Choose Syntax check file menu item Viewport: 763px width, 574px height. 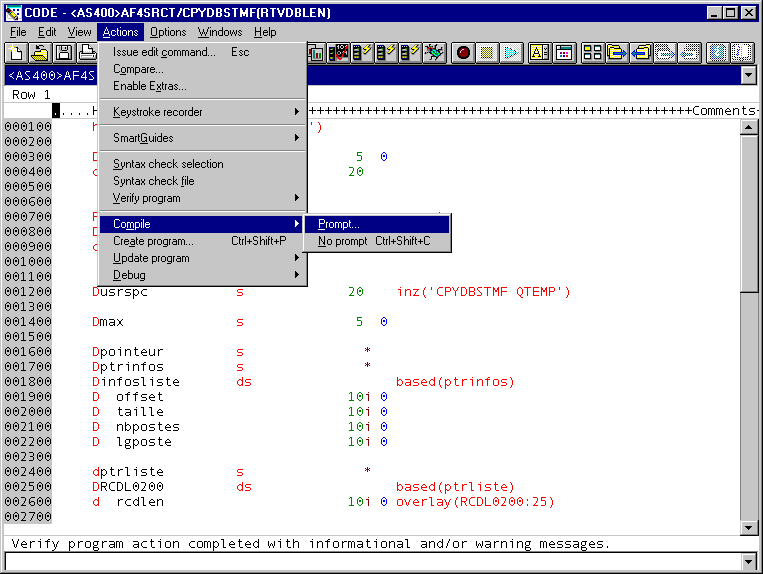pos(153,181)
